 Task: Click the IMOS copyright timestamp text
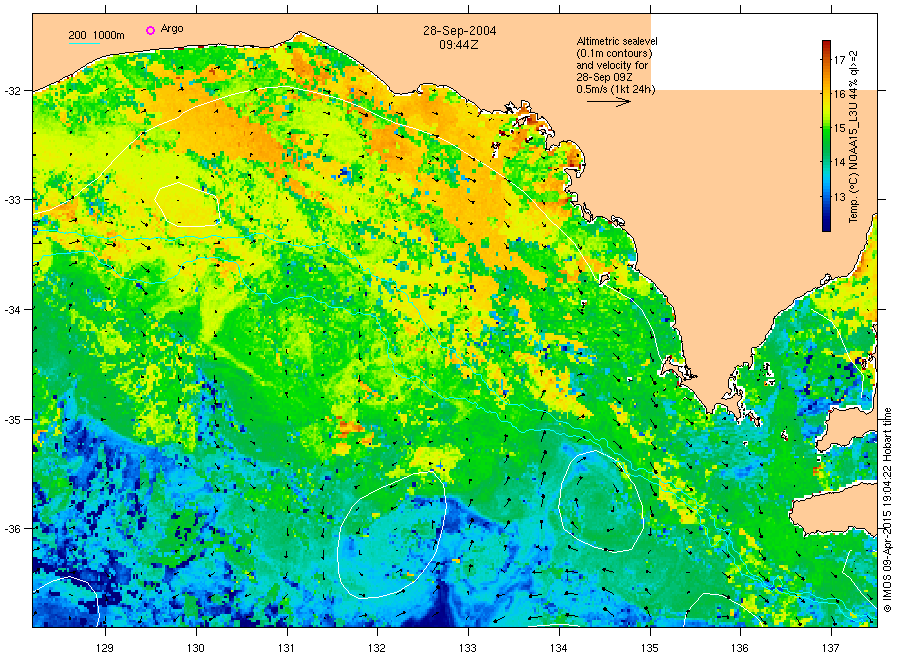click(887, 510)
